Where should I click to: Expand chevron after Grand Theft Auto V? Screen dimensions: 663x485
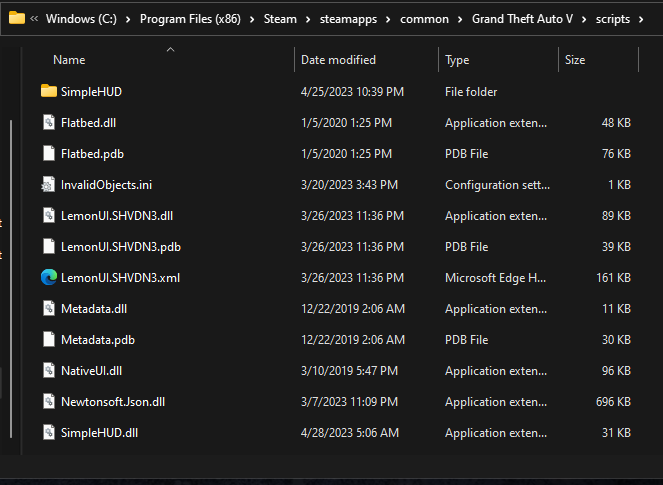pyautogui.click(x=584, y=19)
